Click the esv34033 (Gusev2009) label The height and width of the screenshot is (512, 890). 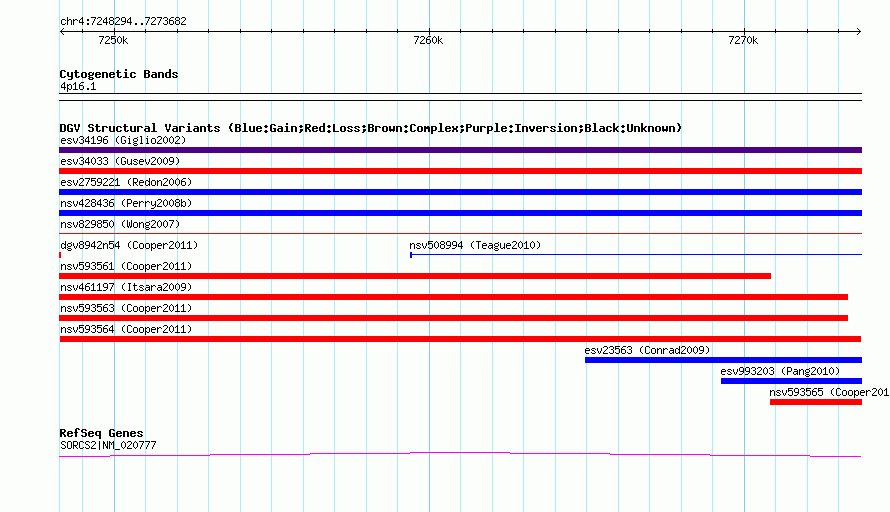click(x=120, y=161)
